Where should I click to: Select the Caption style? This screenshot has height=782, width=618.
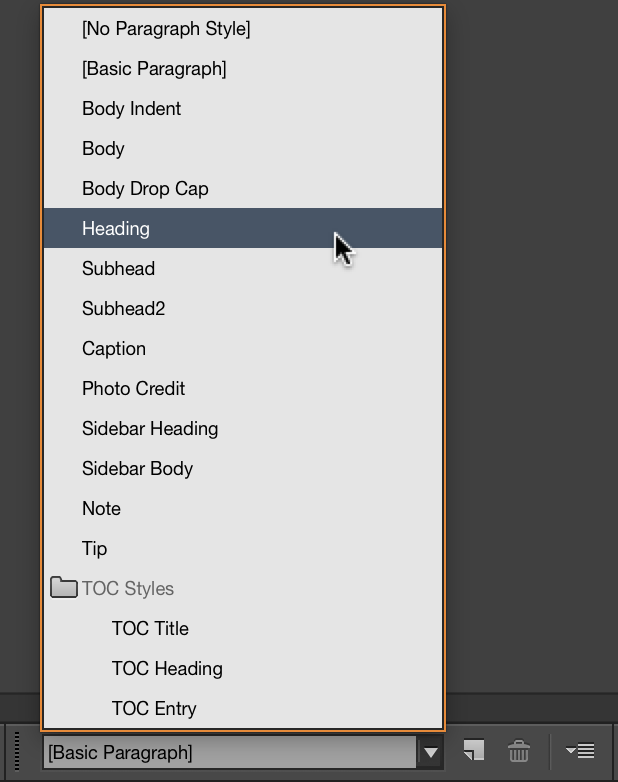click(114, 349)
